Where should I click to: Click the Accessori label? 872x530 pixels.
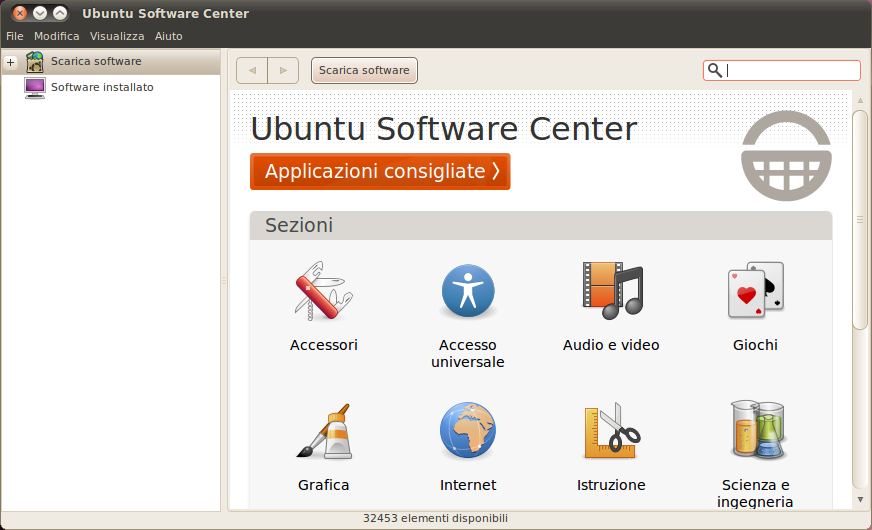point(324,345)
